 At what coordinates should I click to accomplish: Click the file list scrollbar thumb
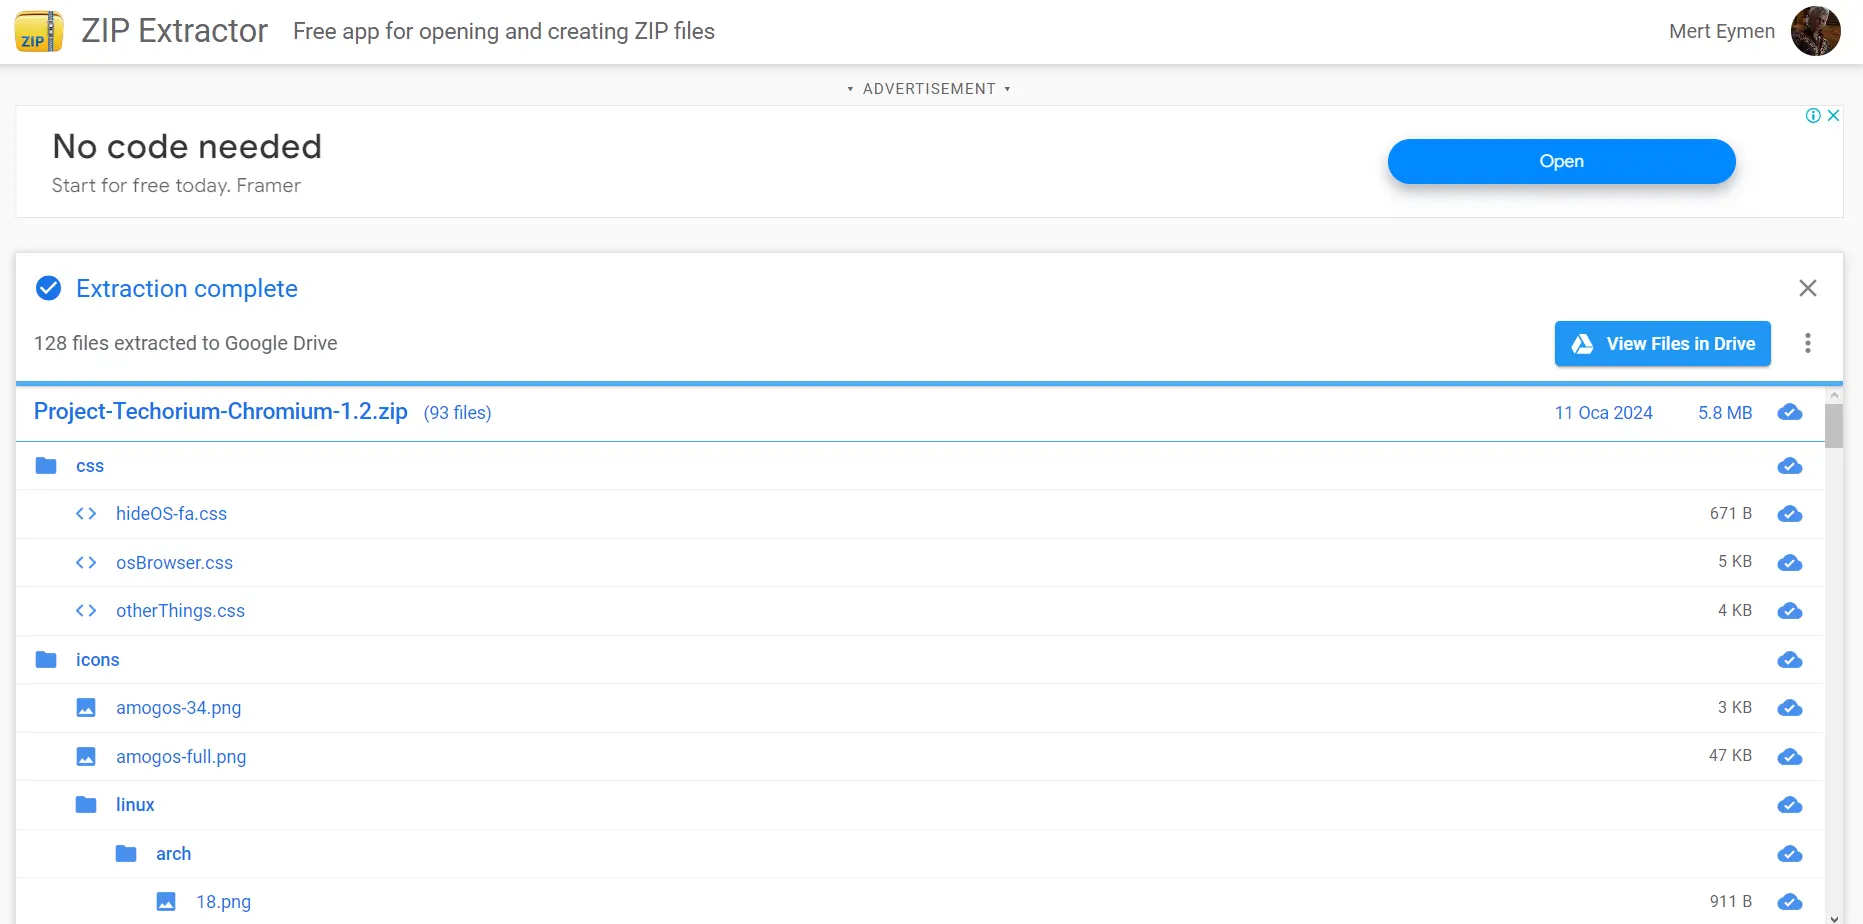tap(1833, 426)
